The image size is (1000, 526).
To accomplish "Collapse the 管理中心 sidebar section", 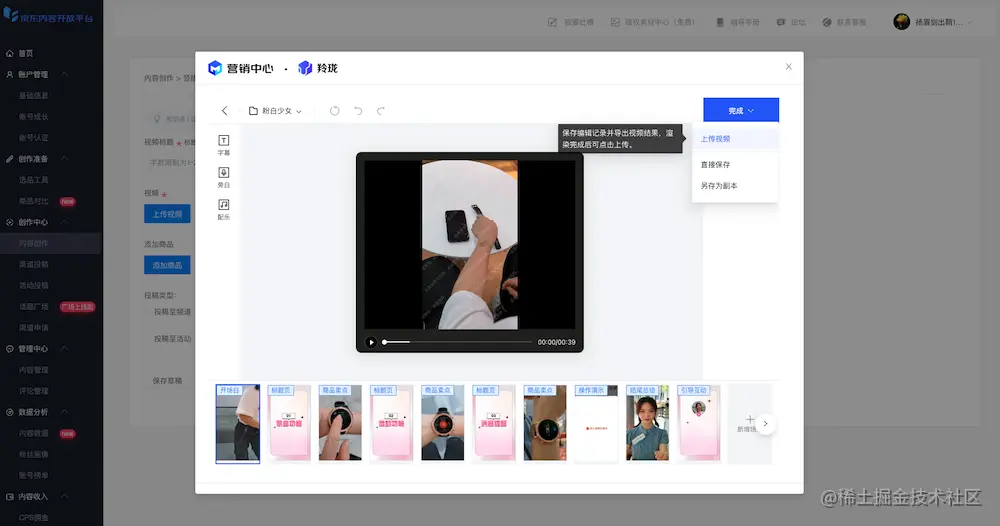I will (64, 349).
